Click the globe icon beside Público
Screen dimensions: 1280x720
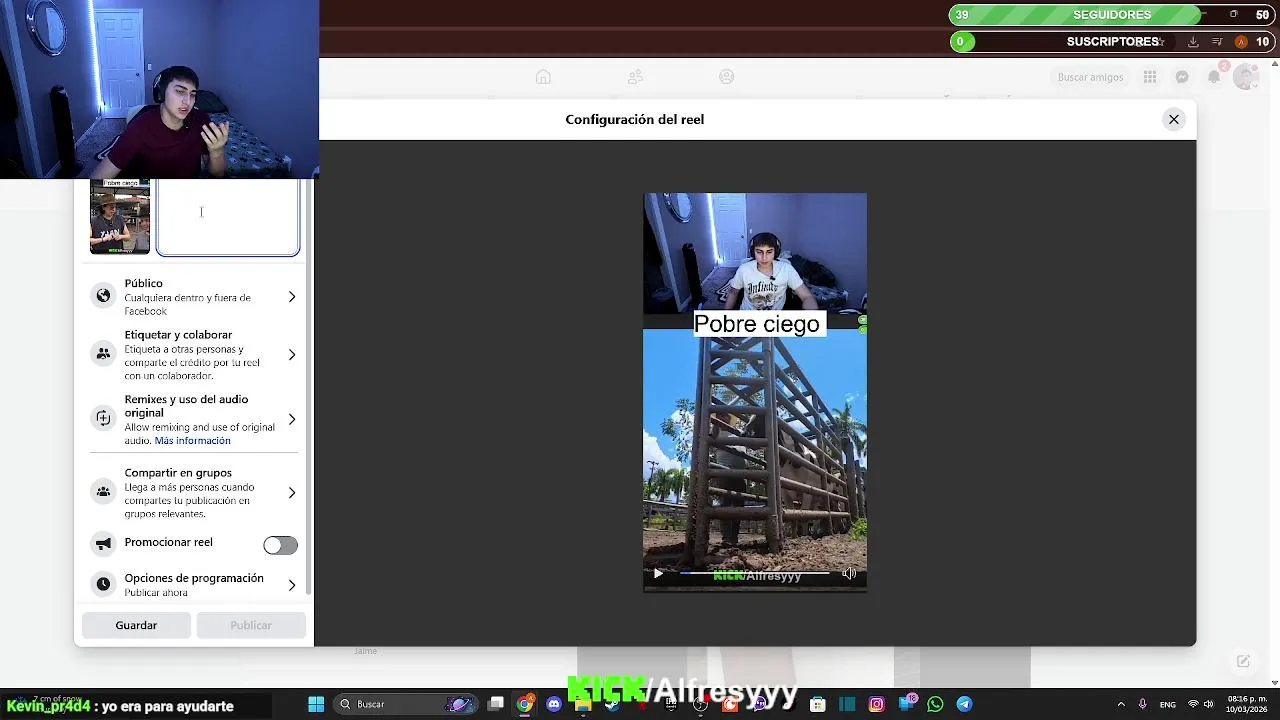(103, 296)
